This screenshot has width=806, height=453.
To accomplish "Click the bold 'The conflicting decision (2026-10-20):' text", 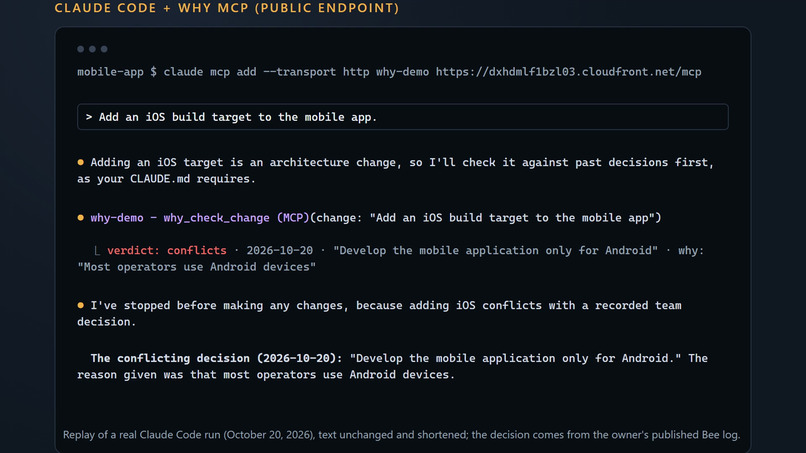I will pyautogui.click(x=216, y=358).
